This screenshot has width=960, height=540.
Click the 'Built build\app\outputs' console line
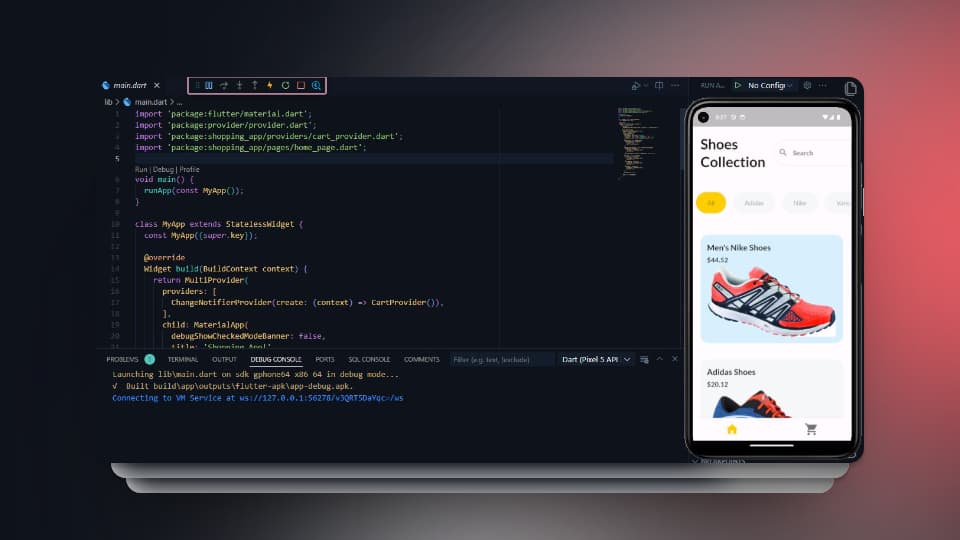coord(233,386)
